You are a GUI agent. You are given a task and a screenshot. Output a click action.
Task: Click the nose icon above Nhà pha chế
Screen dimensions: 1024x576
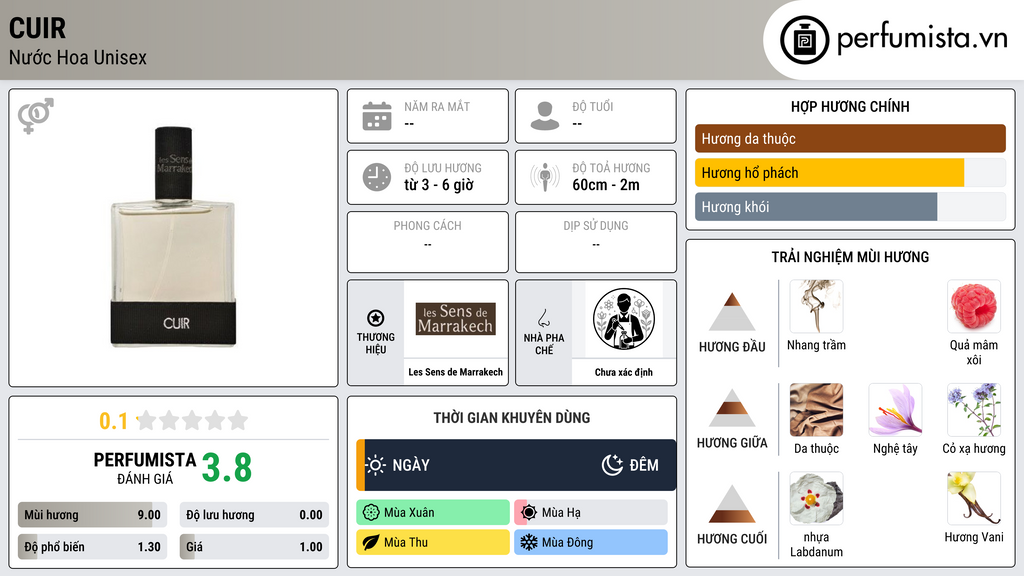543,318
